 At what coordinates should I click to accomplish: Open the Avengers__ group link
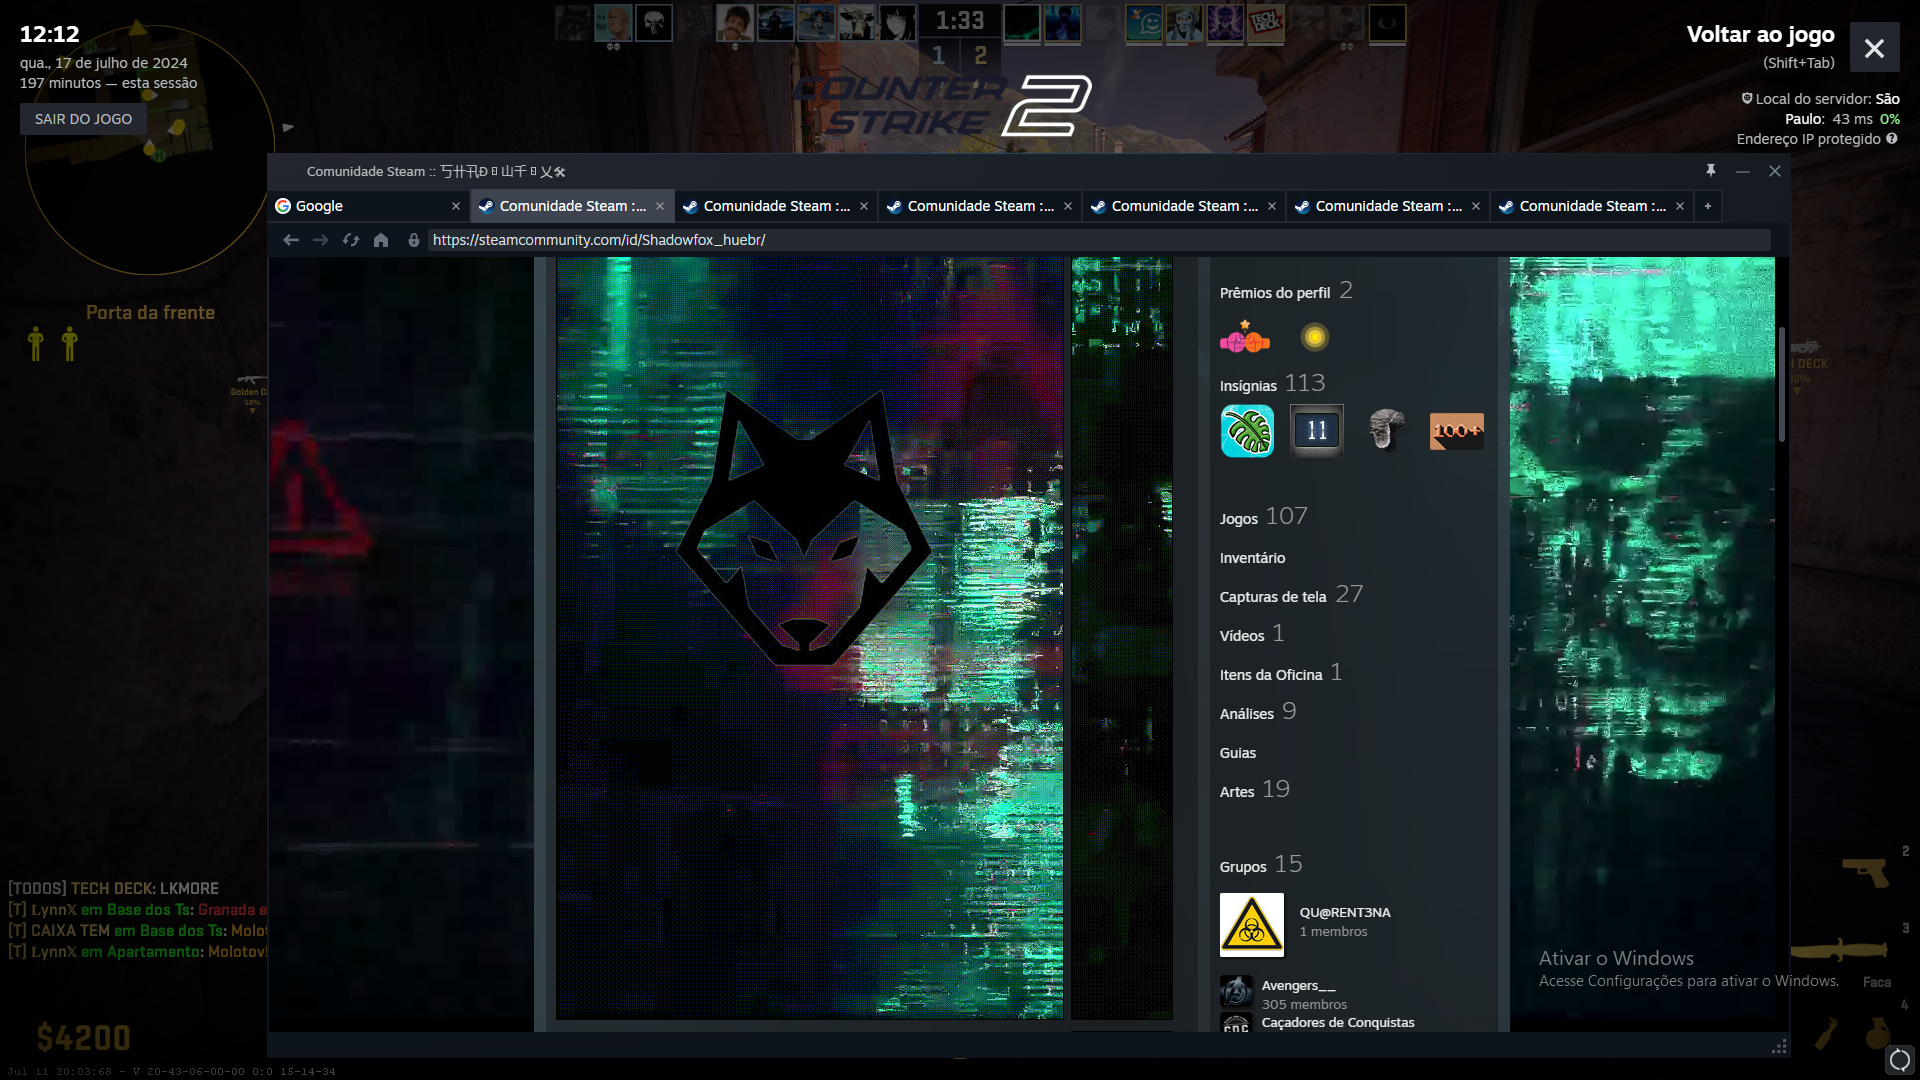point(1298,986)
